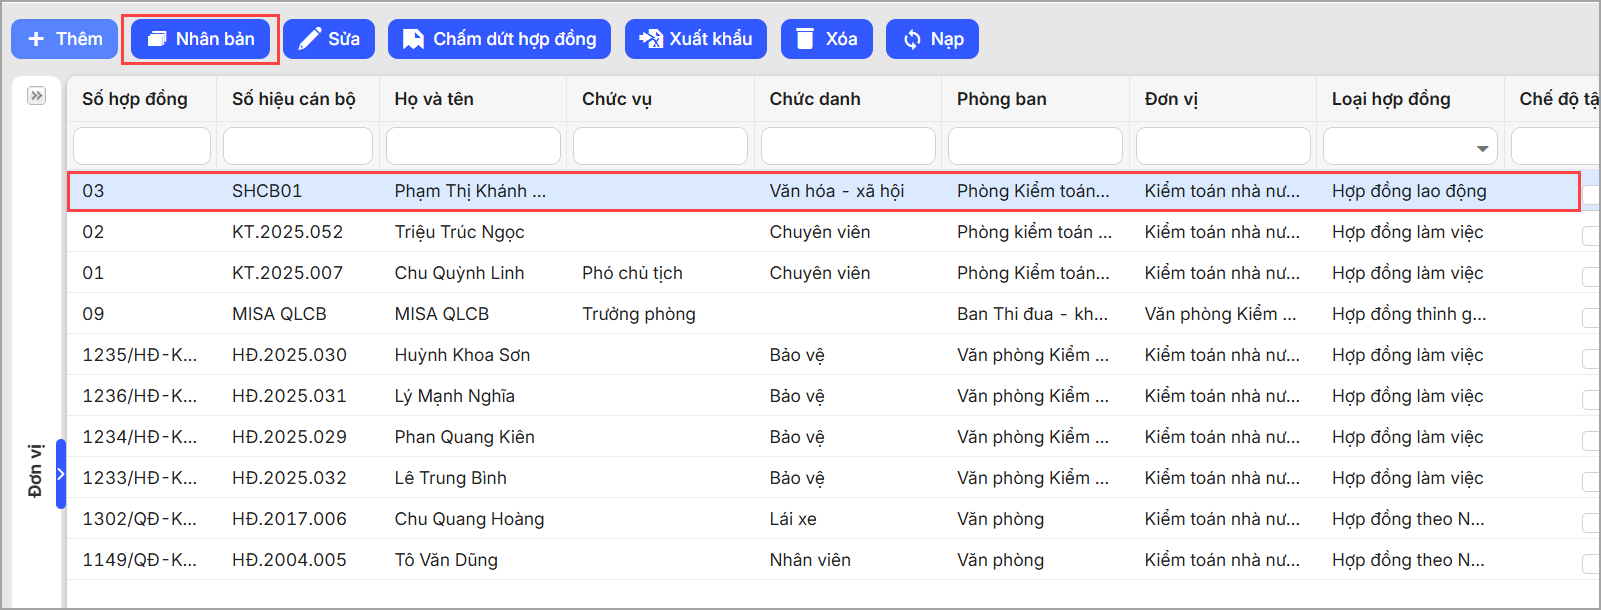
Task: Sort by Số hợp đồng column header
Action: 135,99
